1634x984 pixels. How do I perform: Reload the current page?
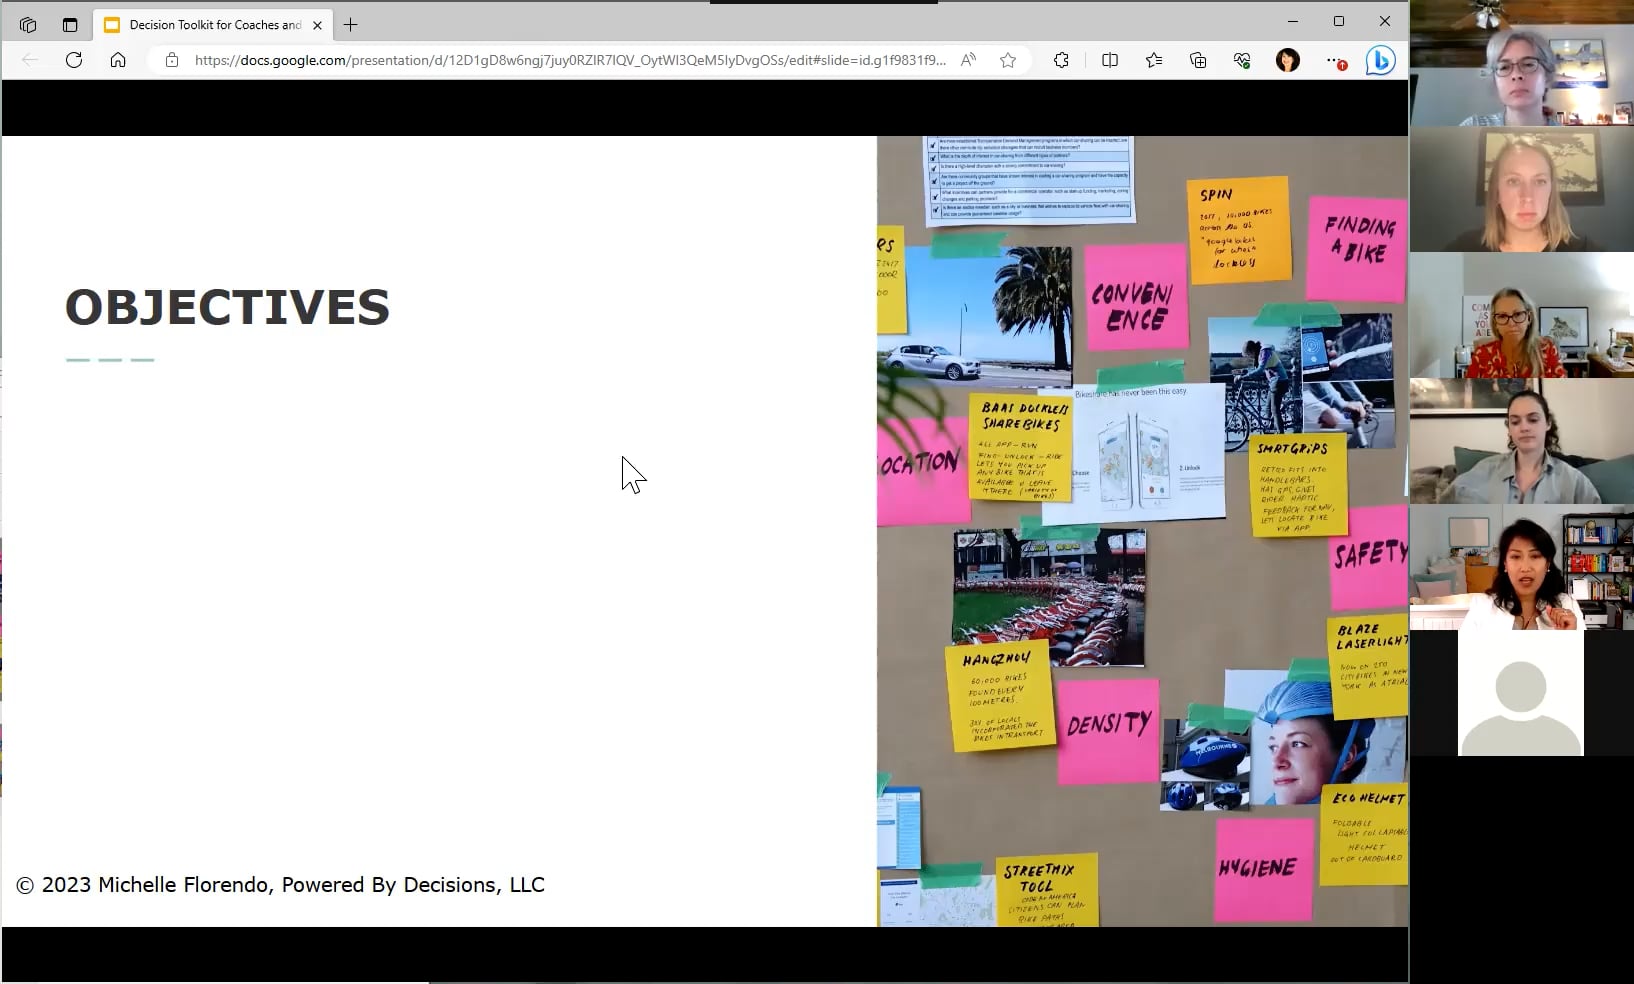[x=74, y=60]
